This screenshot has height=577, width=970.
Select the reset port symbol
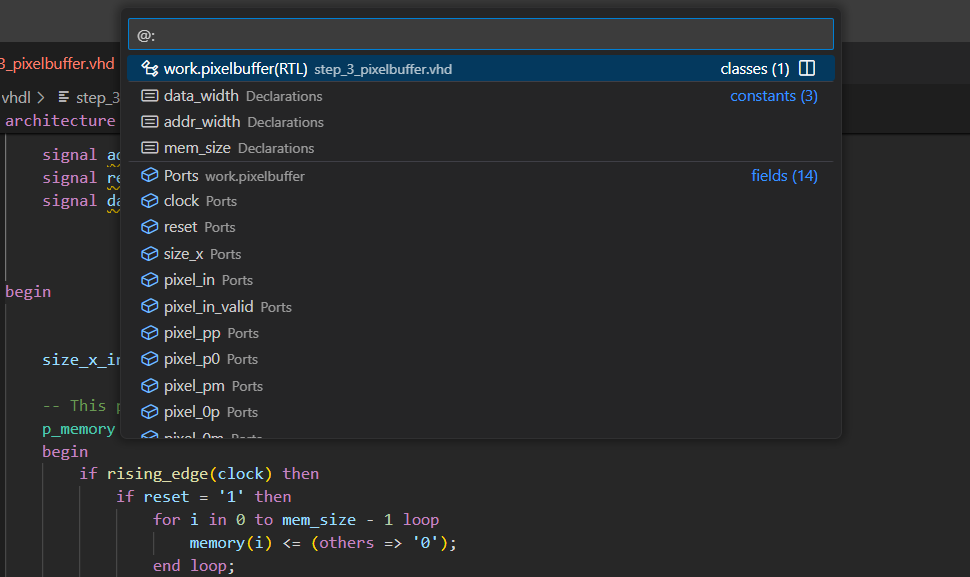coord(181,227)
